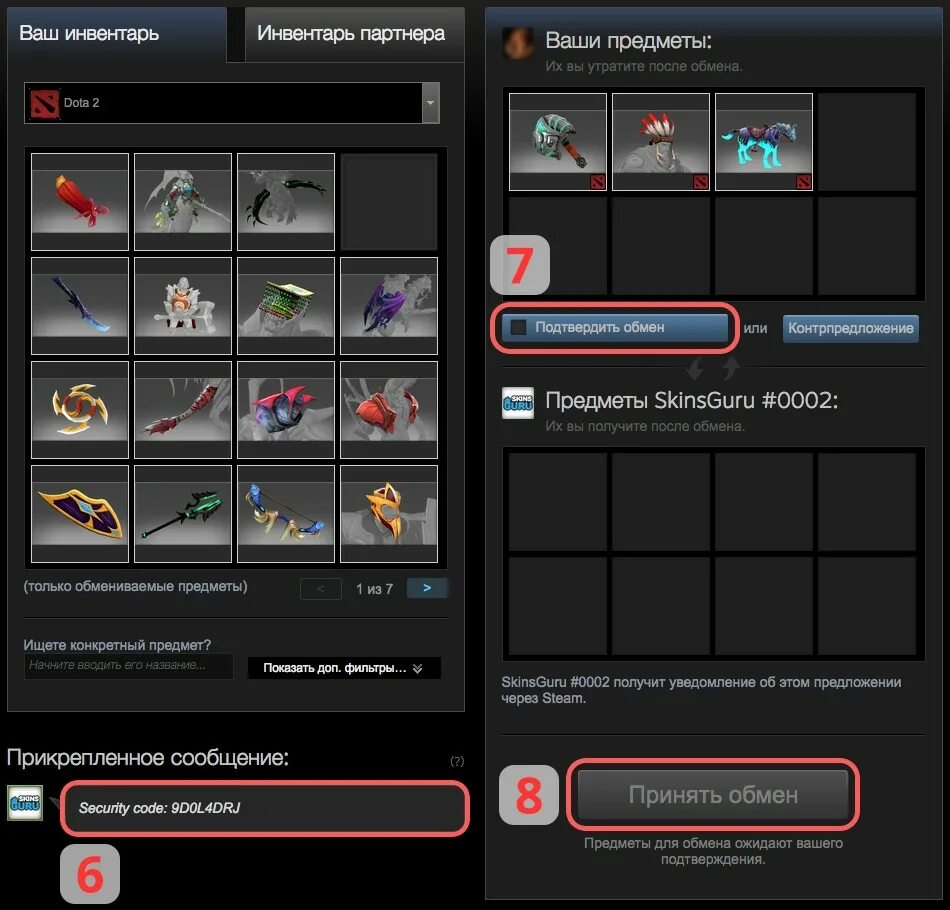The height and width of the screenshot is (910, 950).
Task: Select the golden spinning shuriken item
Action: [x=80, y=410]
